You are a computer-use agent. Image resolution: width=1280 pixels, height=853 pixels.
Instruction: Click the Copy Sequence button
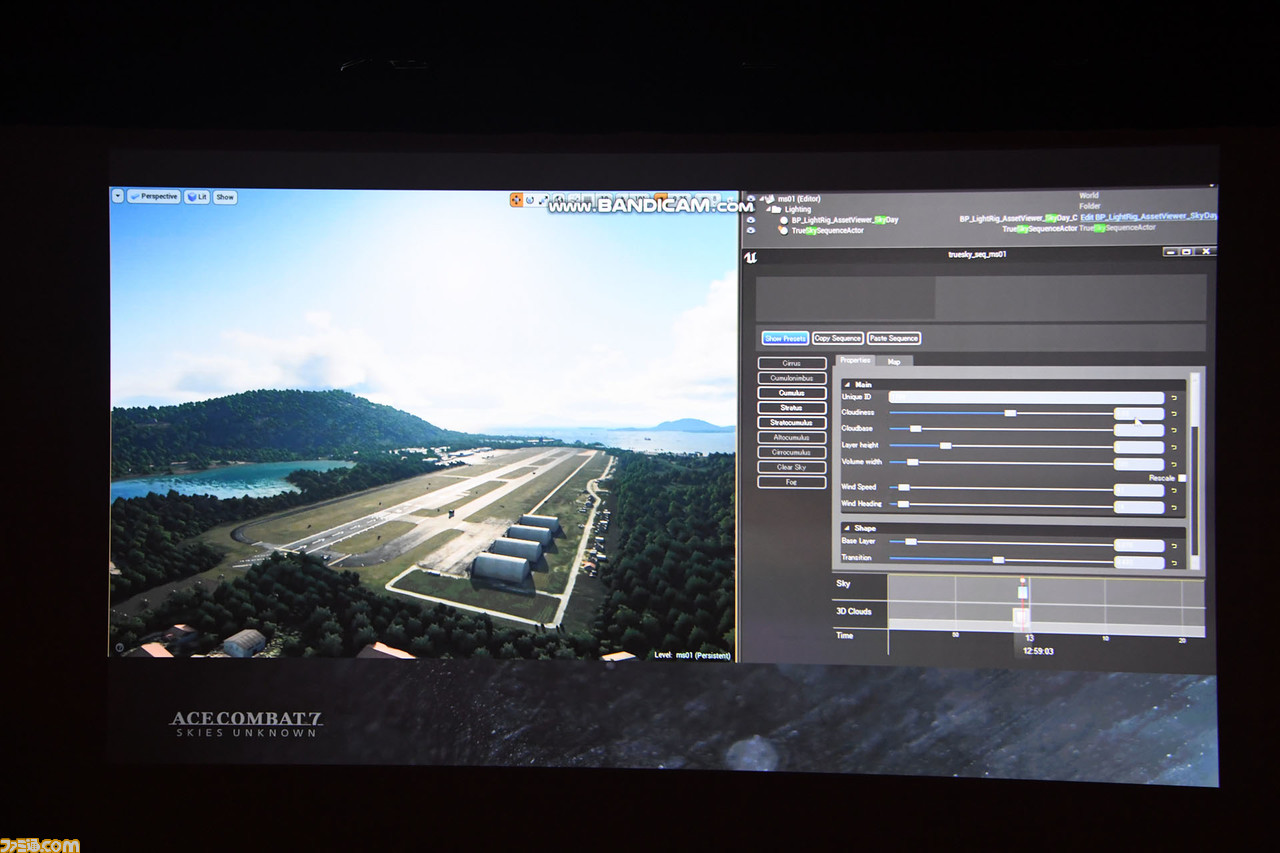point(837,338)
